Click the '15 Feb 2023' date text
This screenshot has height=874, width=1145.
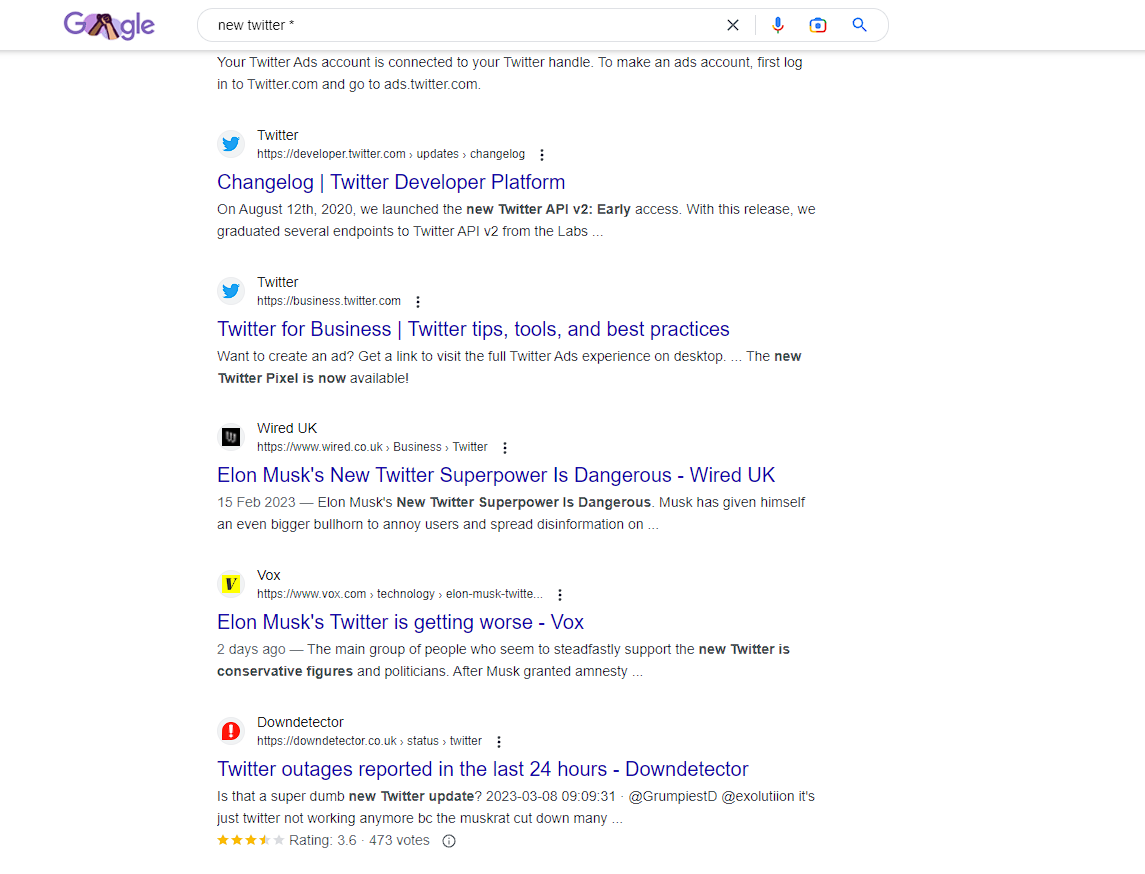point(256,502)
